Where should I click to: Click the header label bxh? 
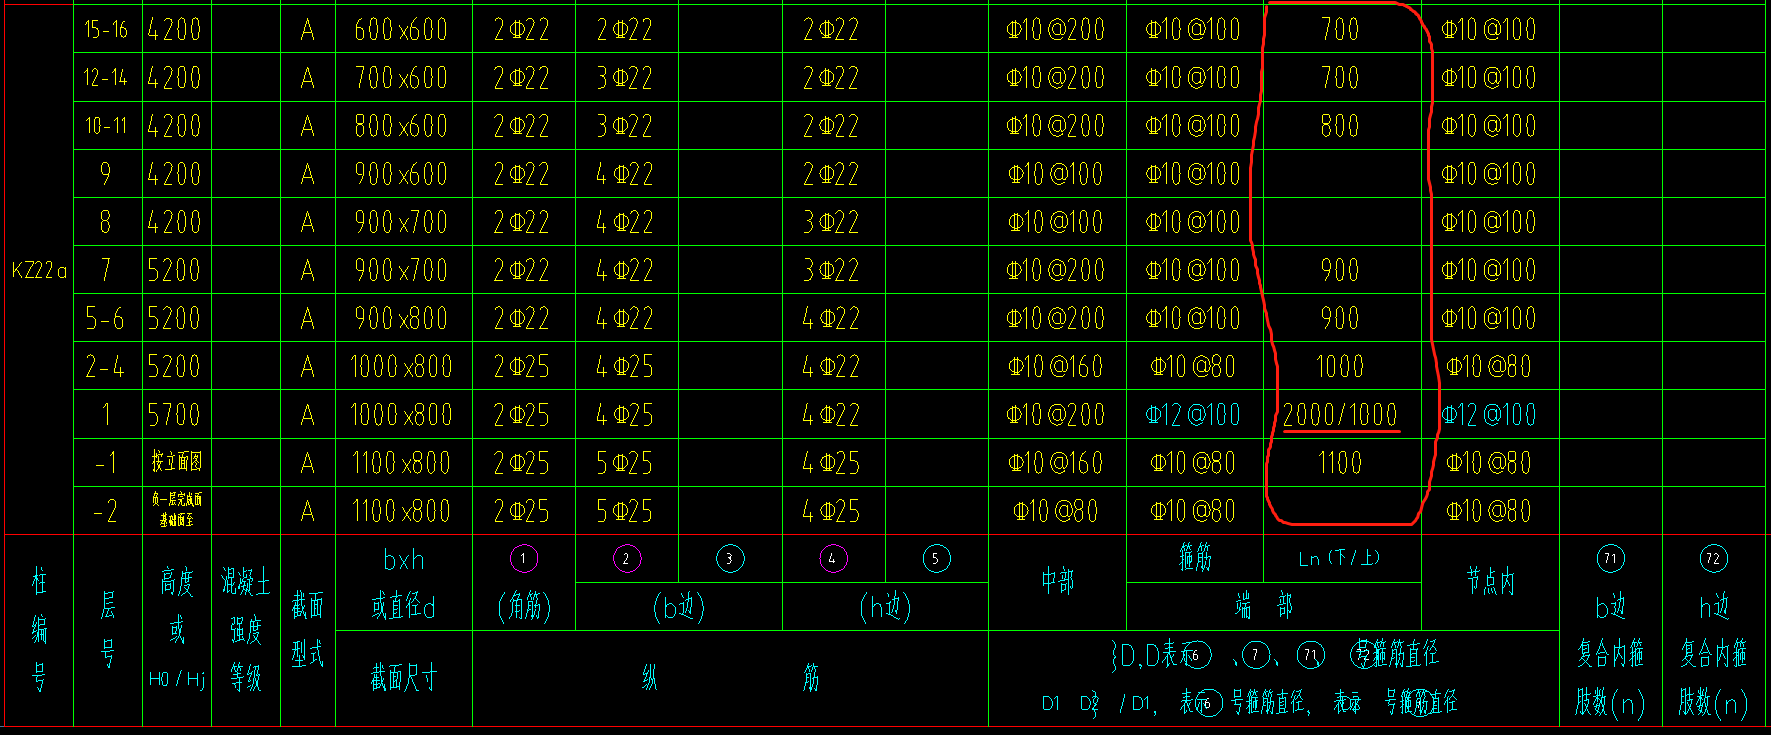pos(404,560)
